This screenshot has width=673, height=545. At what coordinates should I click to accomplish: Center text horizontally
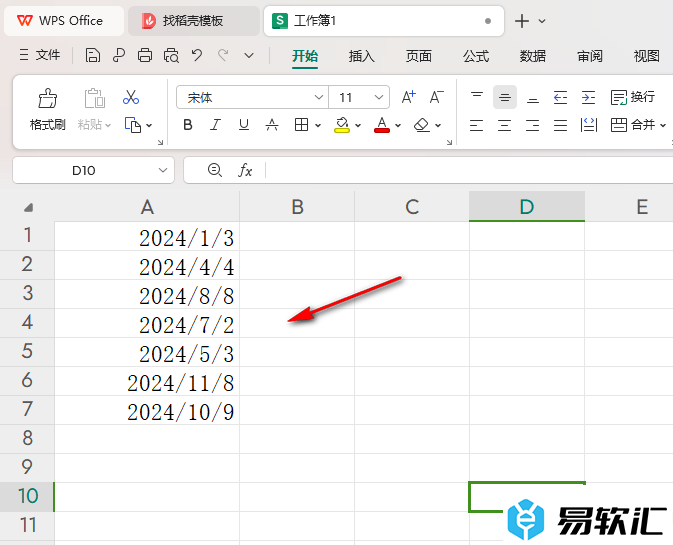(504, 125)
